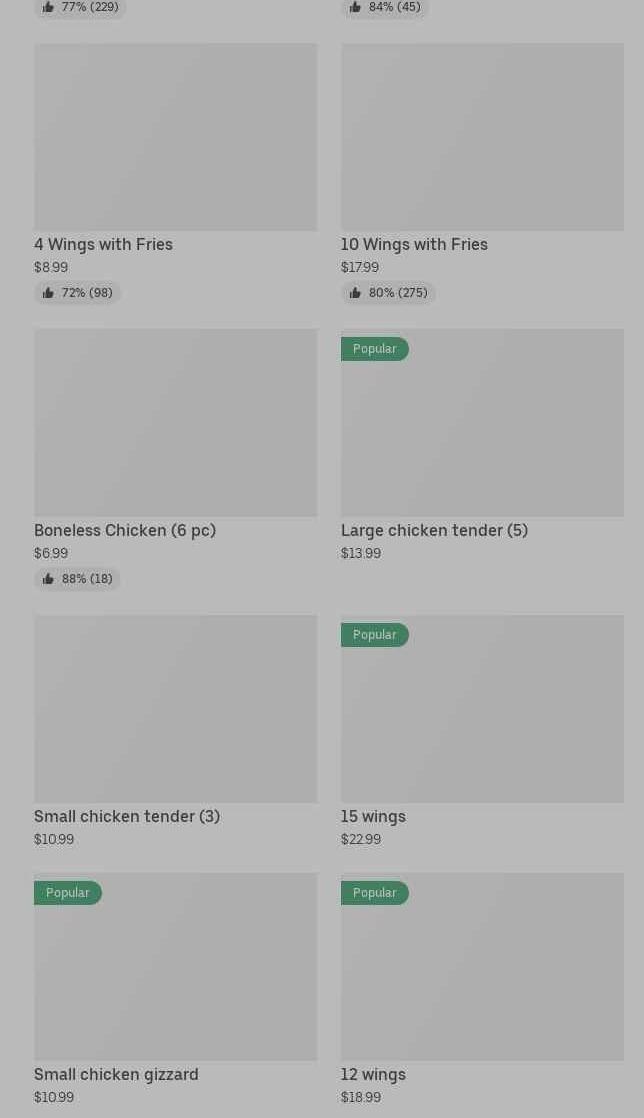644x1118 pixels.
Task: Click thumbs-up icon under 10 Wings with Fries
Action: (x=355, y=293)
